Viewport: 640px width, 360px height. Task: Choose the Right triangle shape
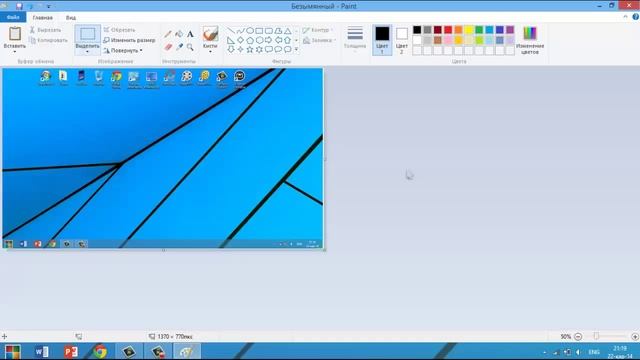point(231,40)
